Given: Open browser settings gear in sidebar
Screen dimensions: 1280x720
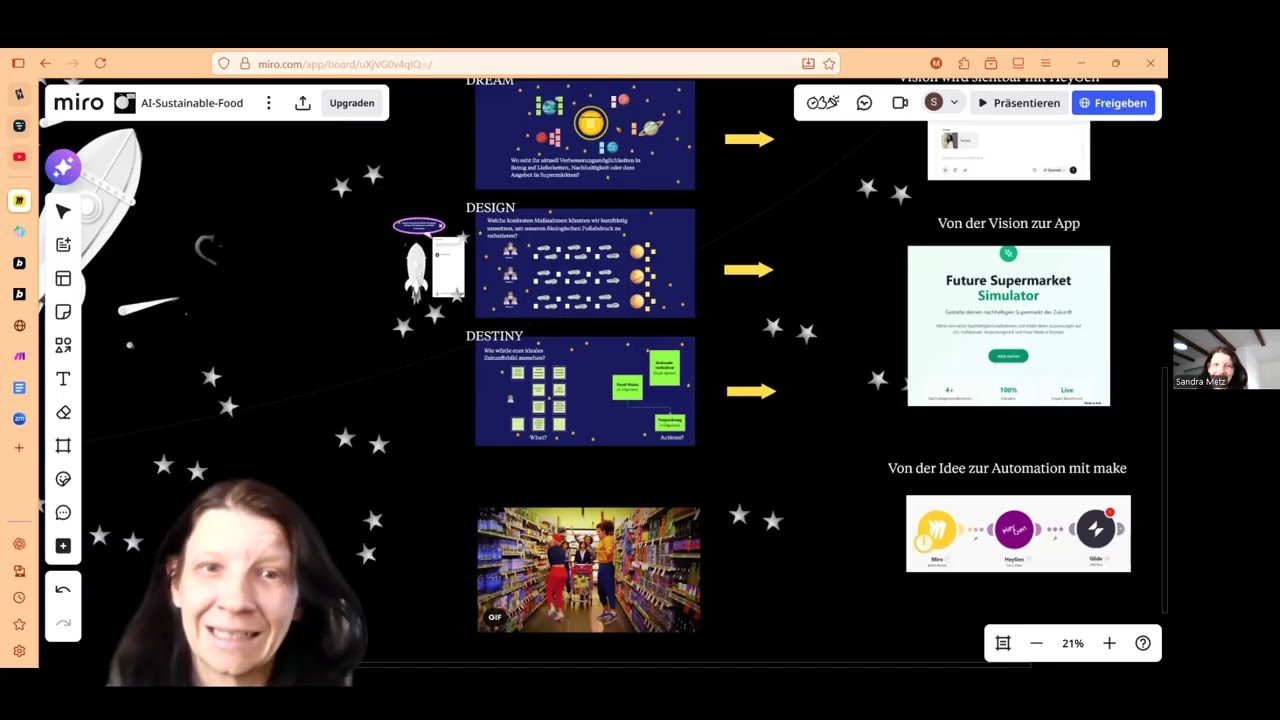Looking at the screenshot, I should (19, 651).
